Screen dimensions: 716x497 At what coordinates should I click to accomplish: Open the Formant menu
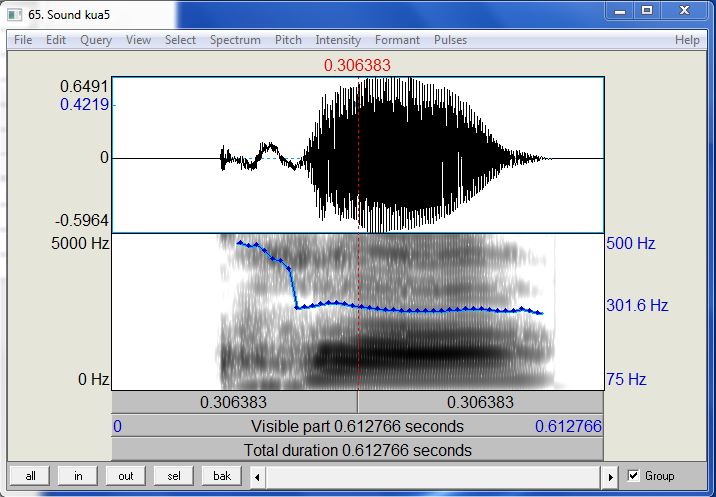(397, 40)
